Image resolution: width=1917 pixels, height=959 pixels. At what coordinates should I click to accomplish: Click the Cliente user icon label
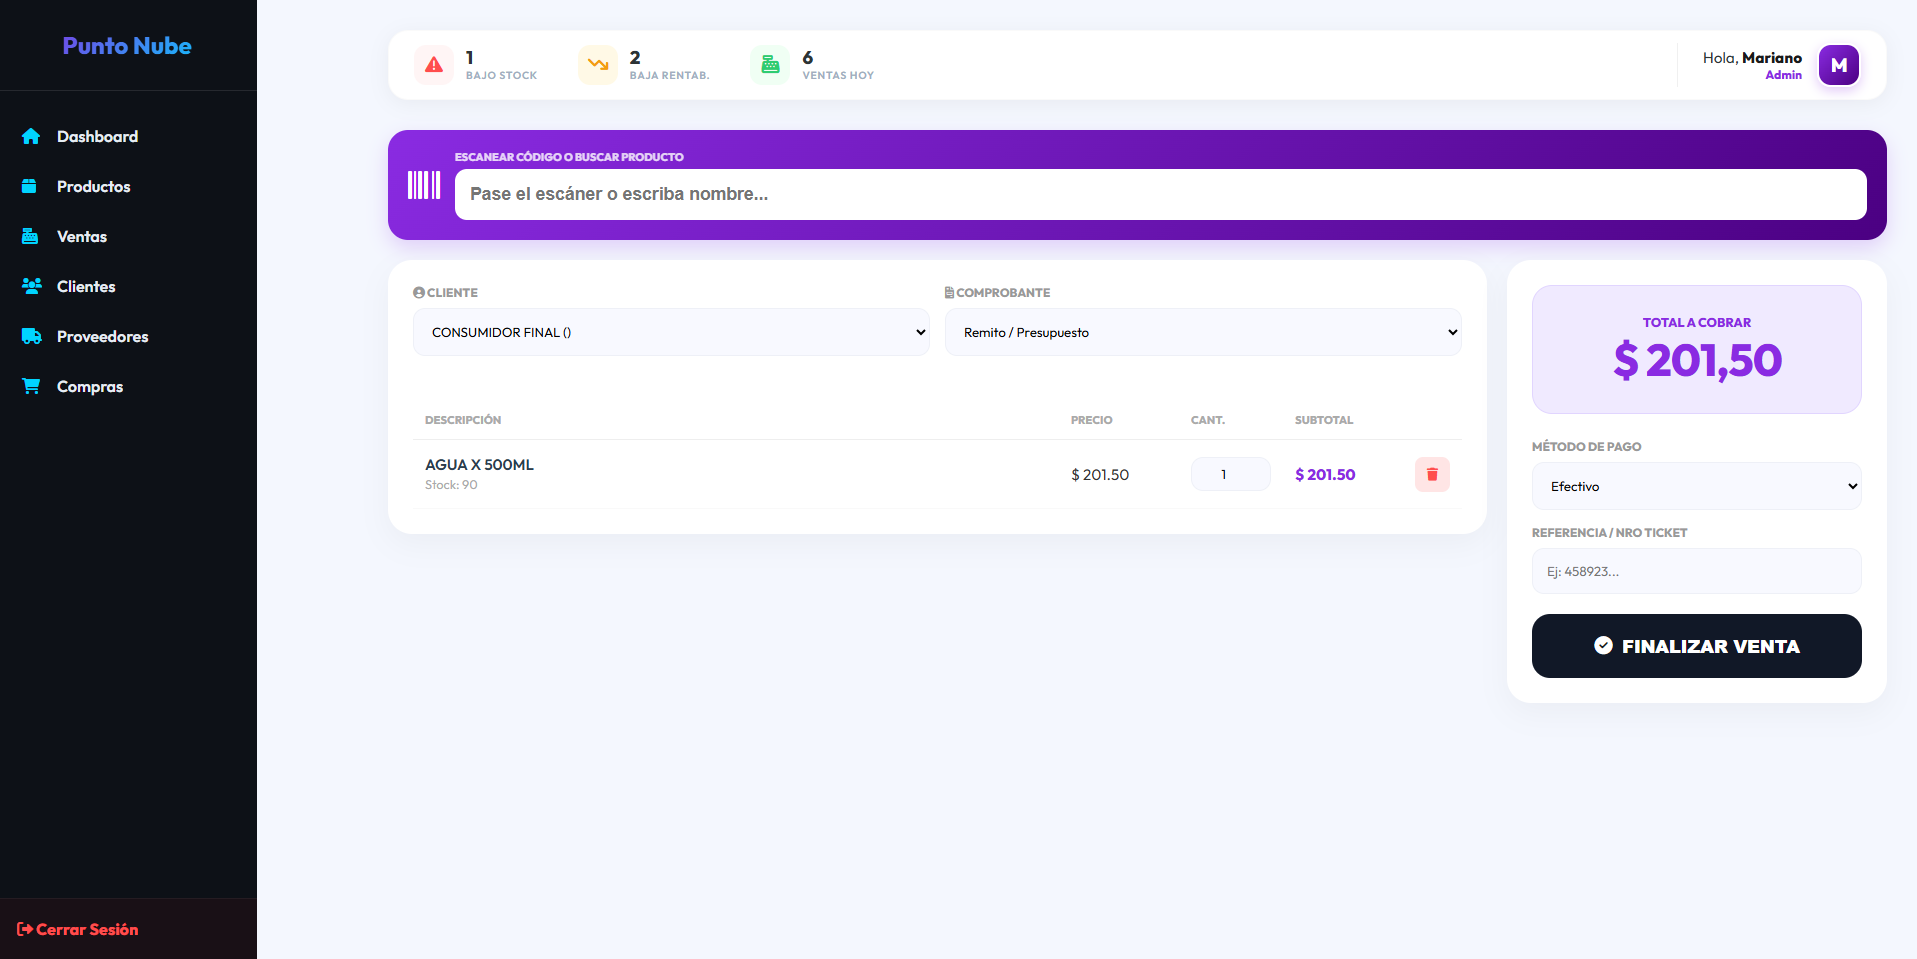pyautogui.click(x=419, y=293)
